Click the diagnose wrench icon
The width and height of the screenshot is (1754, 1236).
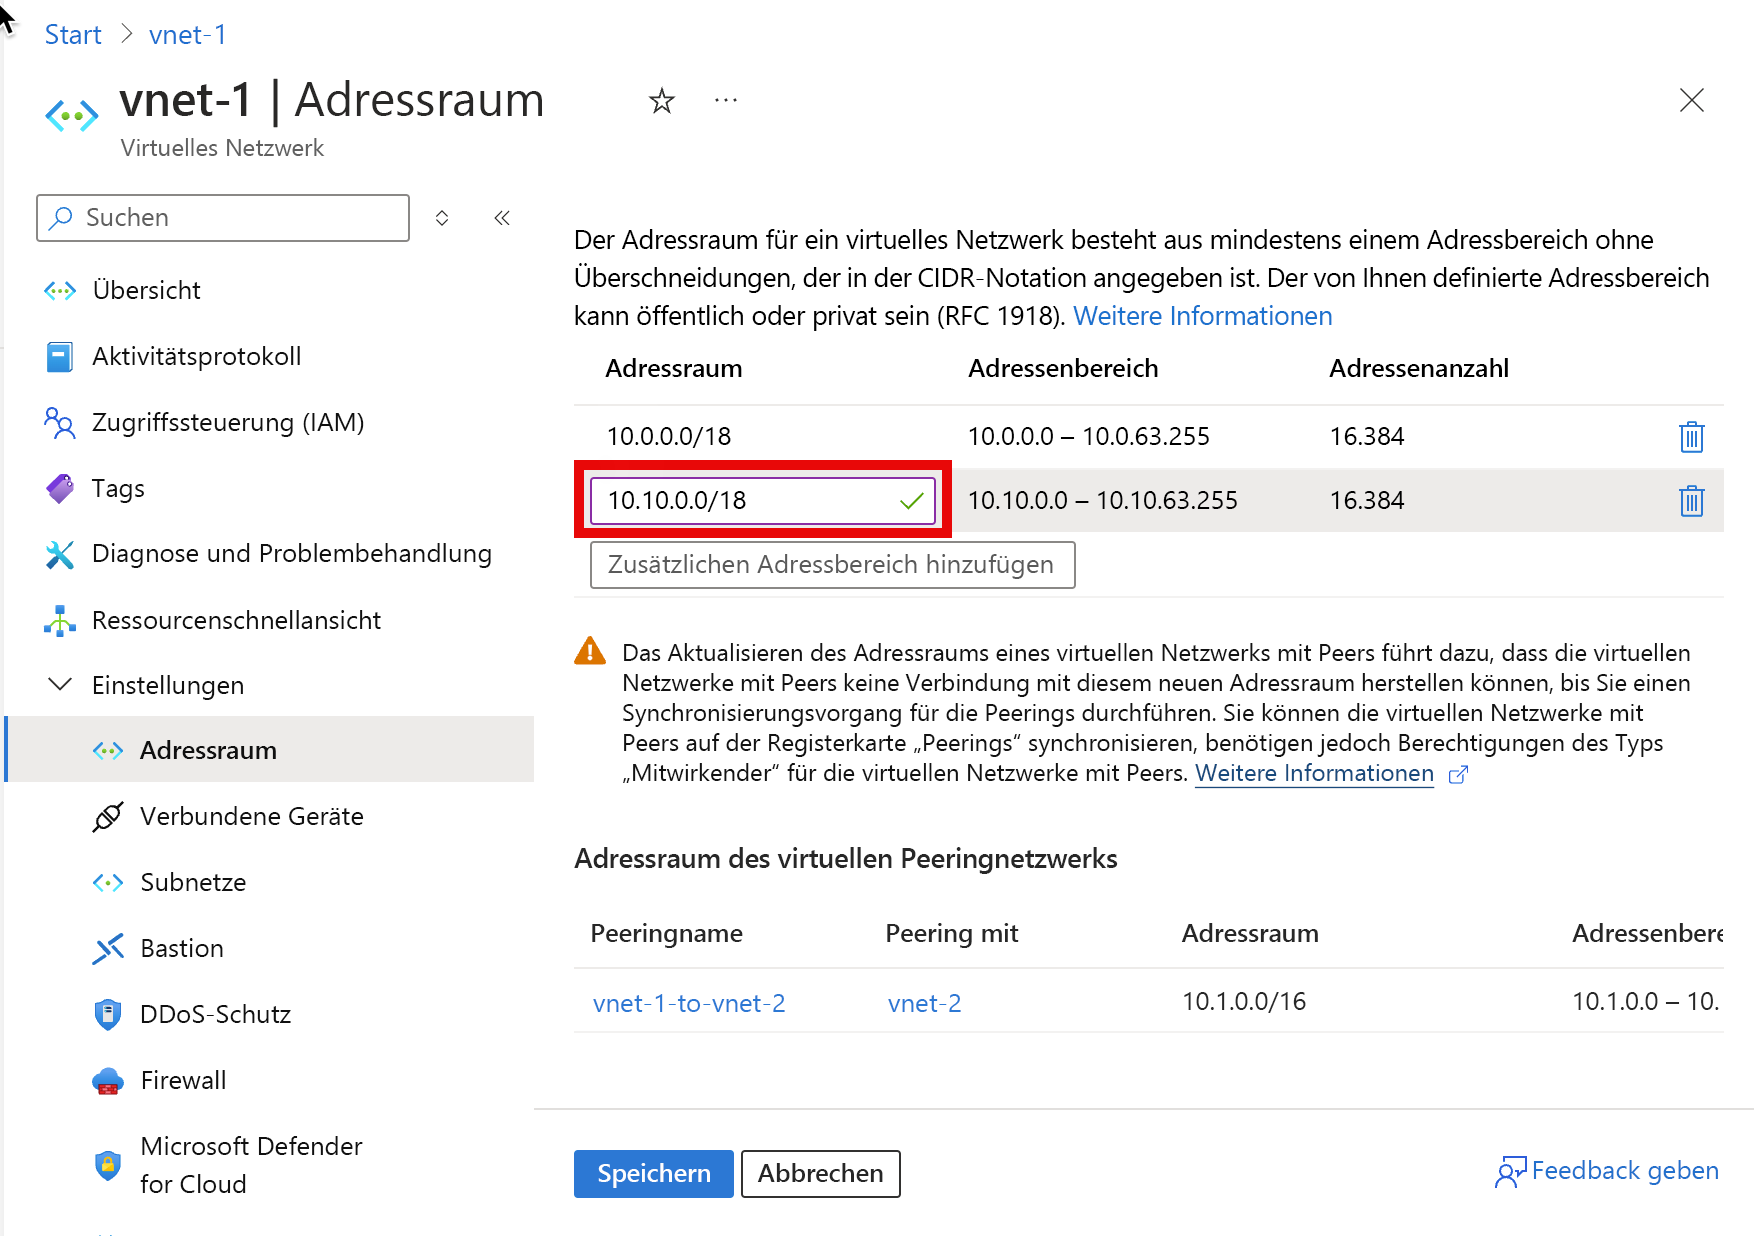click(x=60, y=554)
